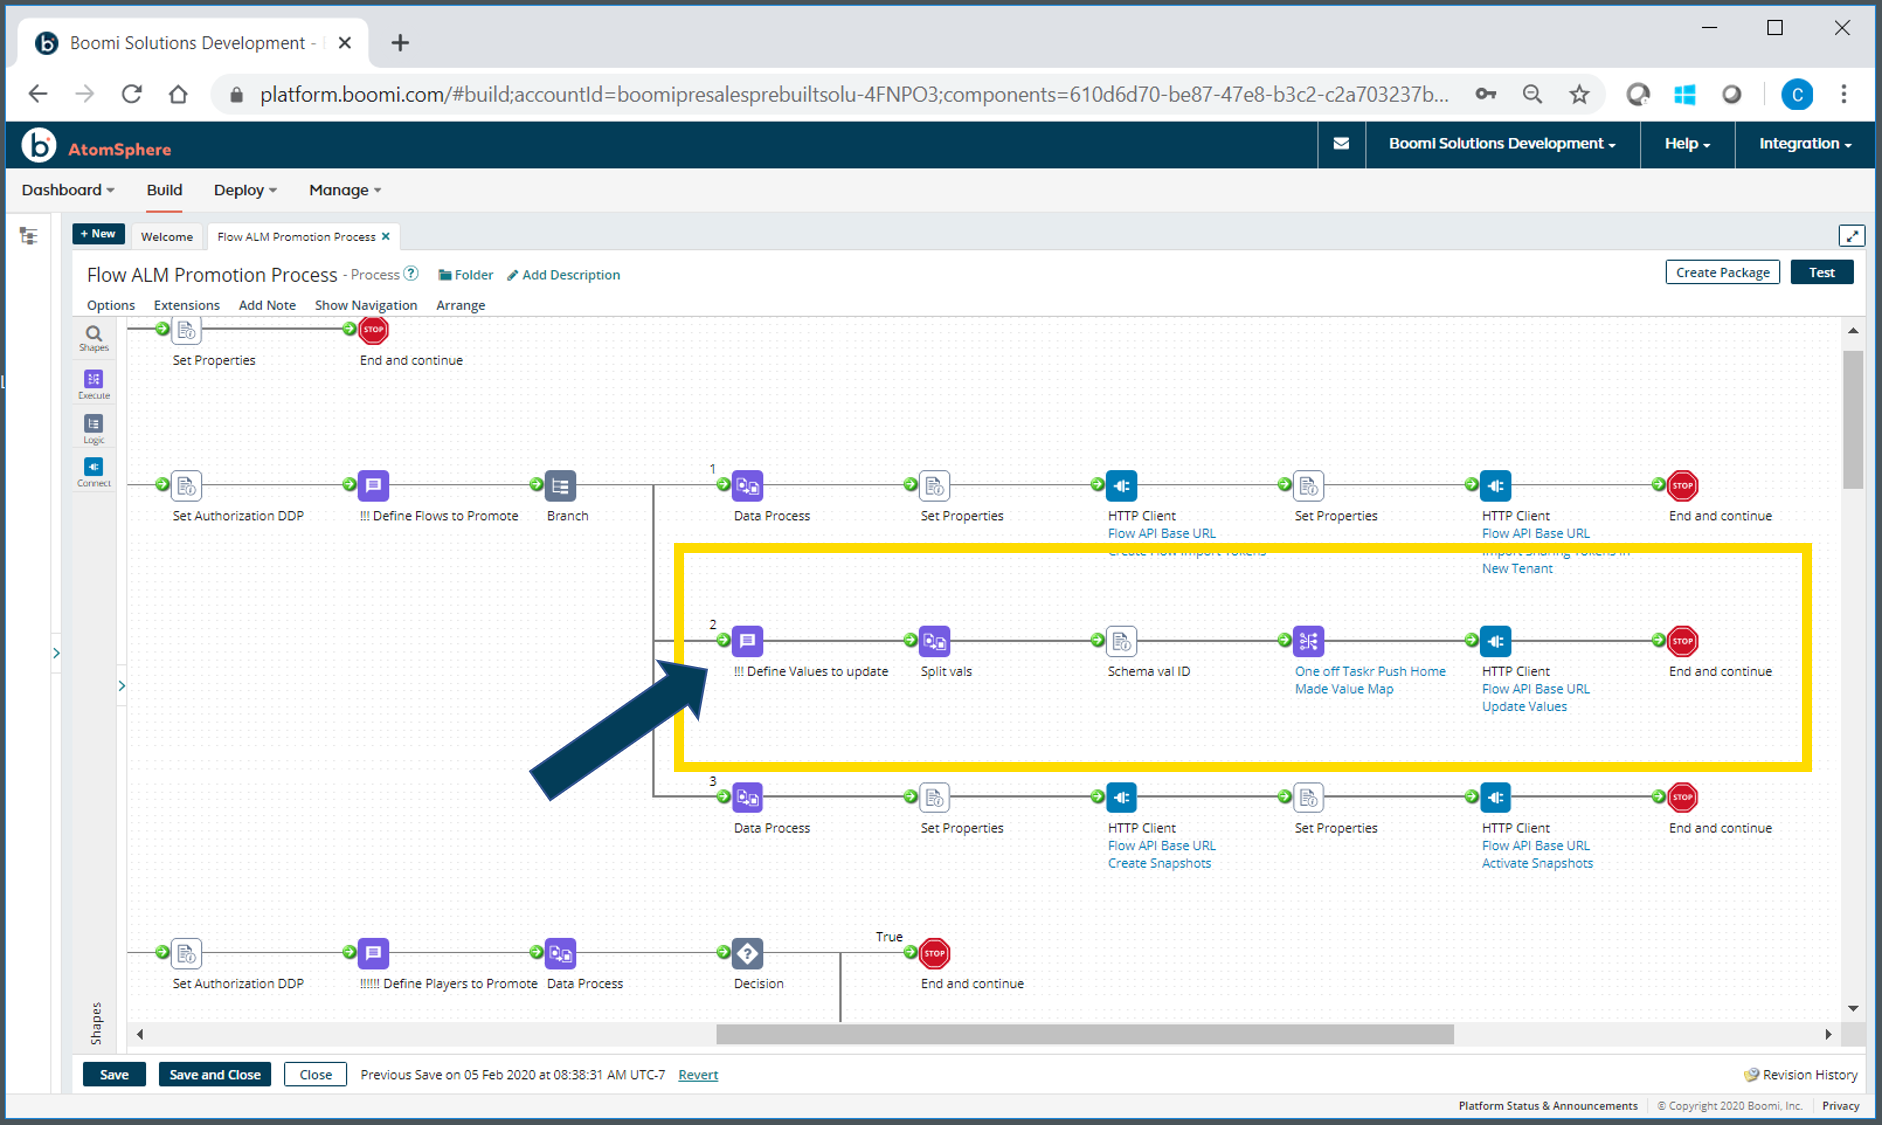The height and width of the screenshot is (1125, 1882).
Task: Open the Connect shapes palette
Action: pyautogui.click(x=93, y=471)
